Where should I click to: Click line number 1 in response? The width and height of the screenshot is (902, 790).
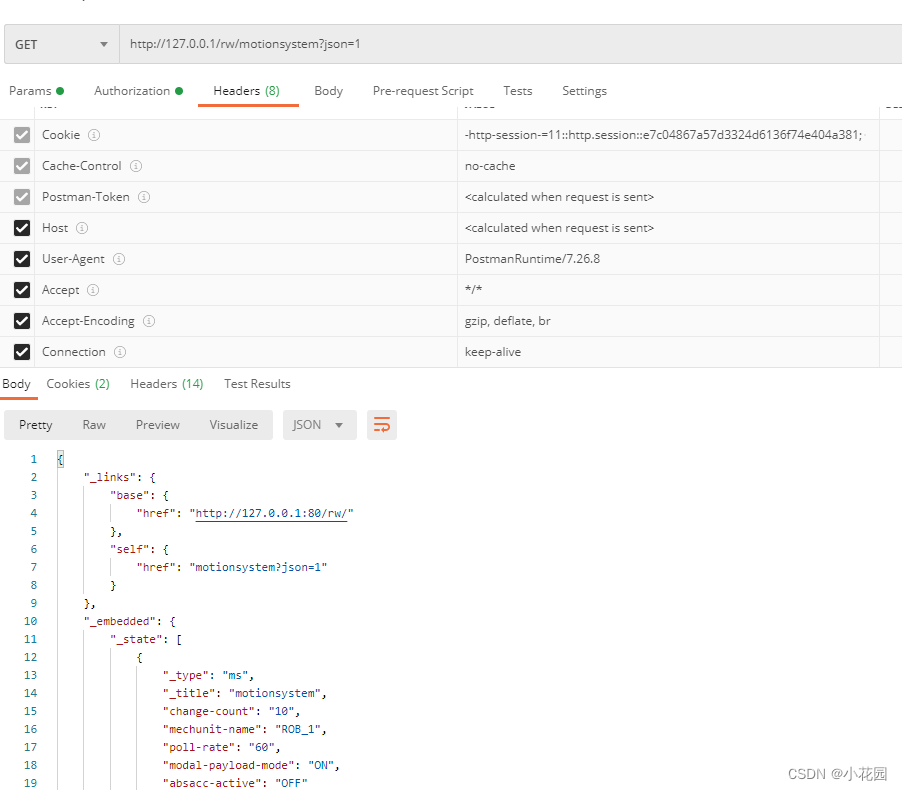point(33,459)
